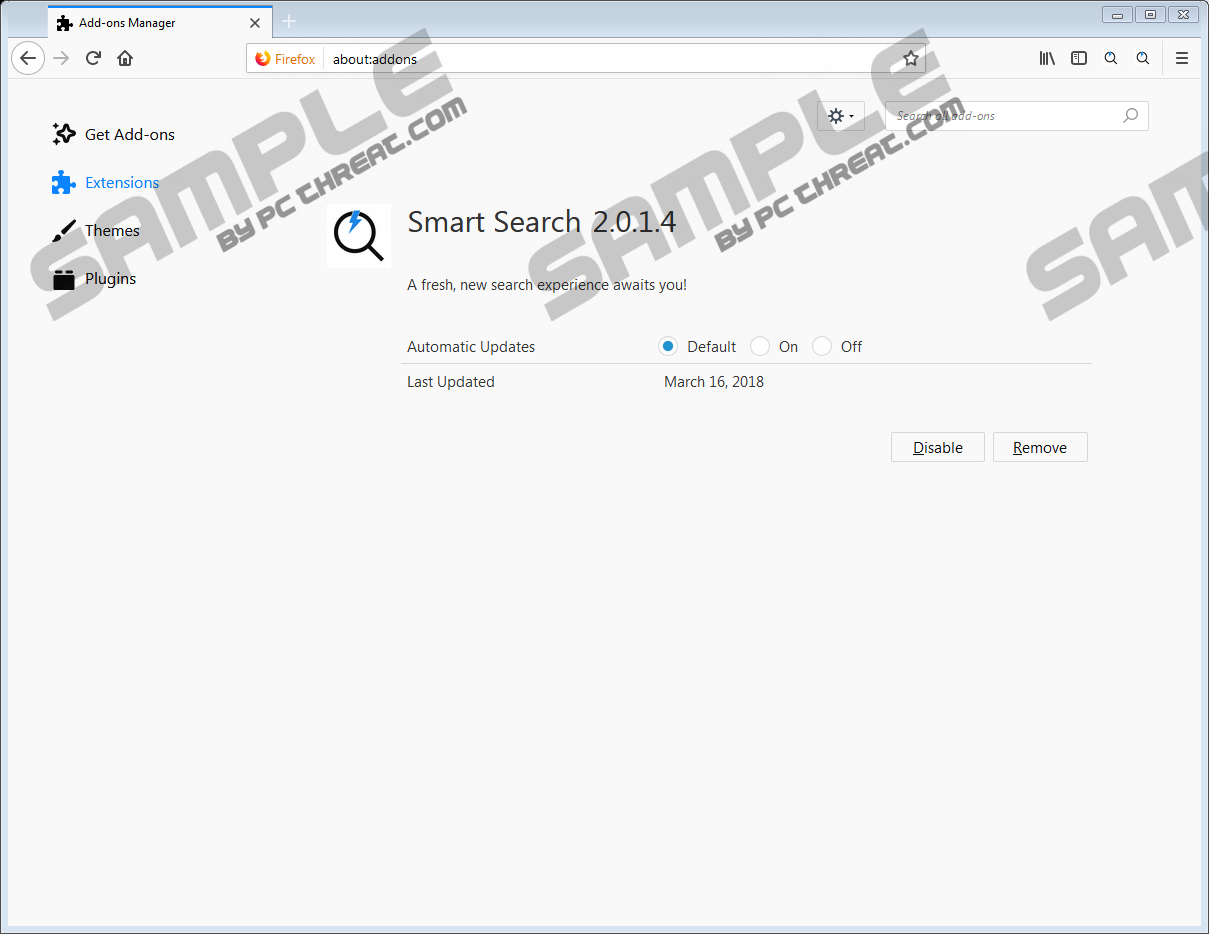Screen dimensions: 1209x934
Task: Open the Library icon in toolbar
Action: pos(1047,59)
